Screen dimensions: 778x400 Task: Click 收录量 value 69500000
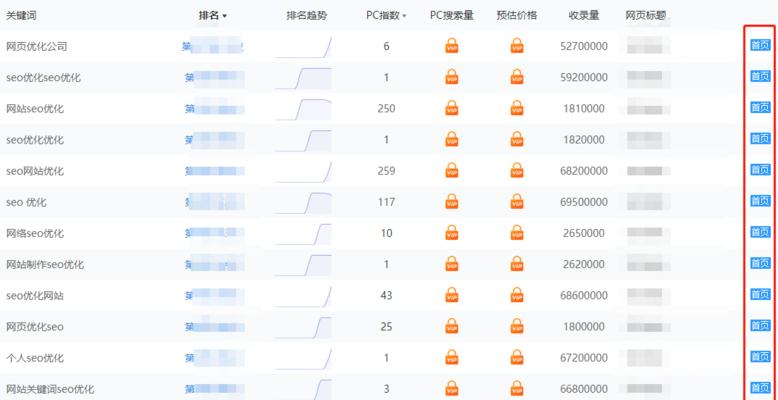click(x=584, y=202)
